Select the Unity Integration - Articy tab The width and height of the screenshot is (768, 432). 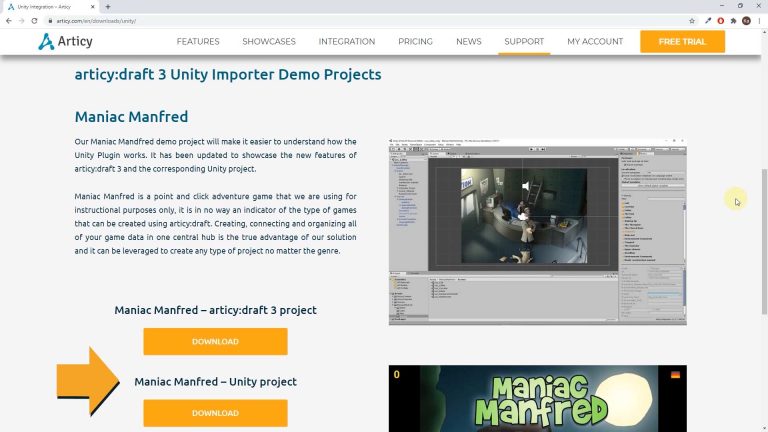pyautogui.click(x=49, y=7)
